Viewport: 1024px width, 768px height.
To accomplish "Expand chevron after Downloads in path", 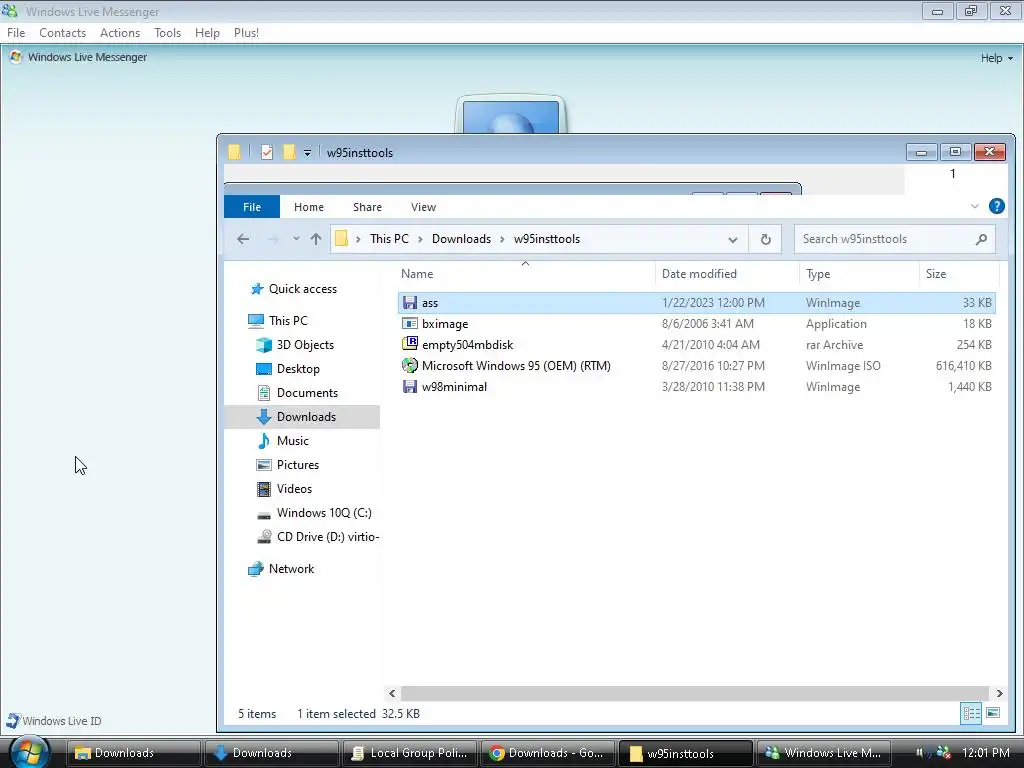I will (x=502, y=239).
